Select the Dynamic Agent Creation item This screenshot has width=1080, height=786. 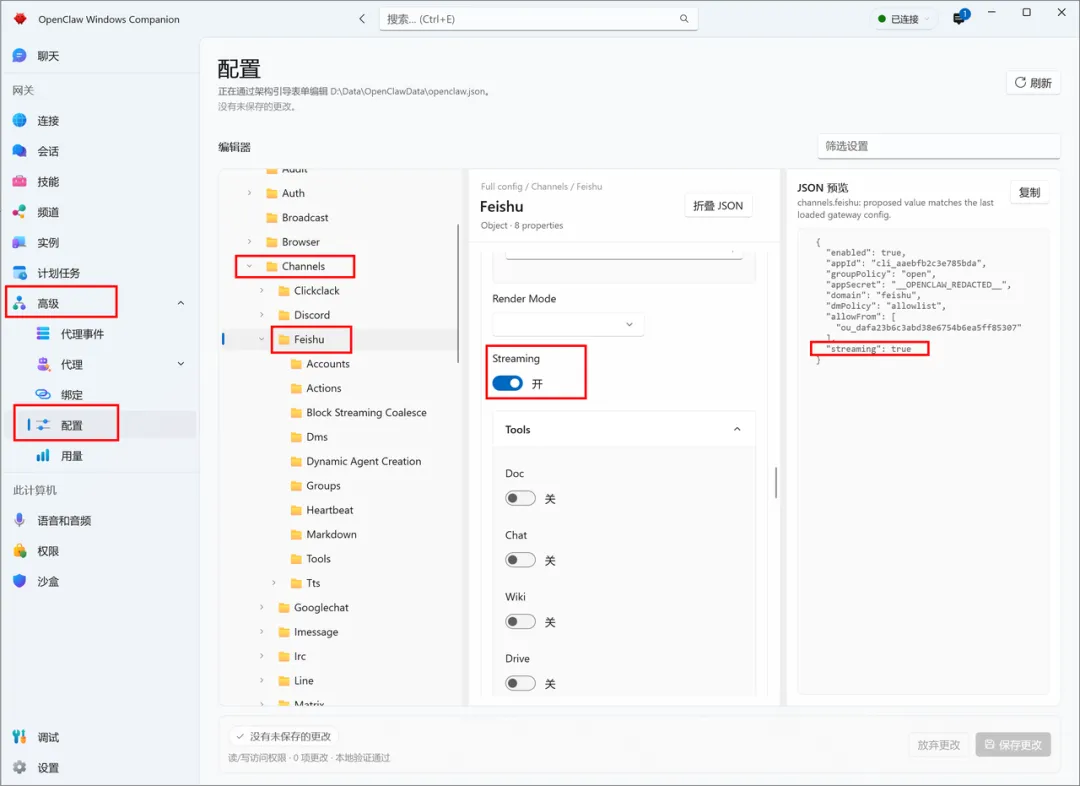pos(364,462)
